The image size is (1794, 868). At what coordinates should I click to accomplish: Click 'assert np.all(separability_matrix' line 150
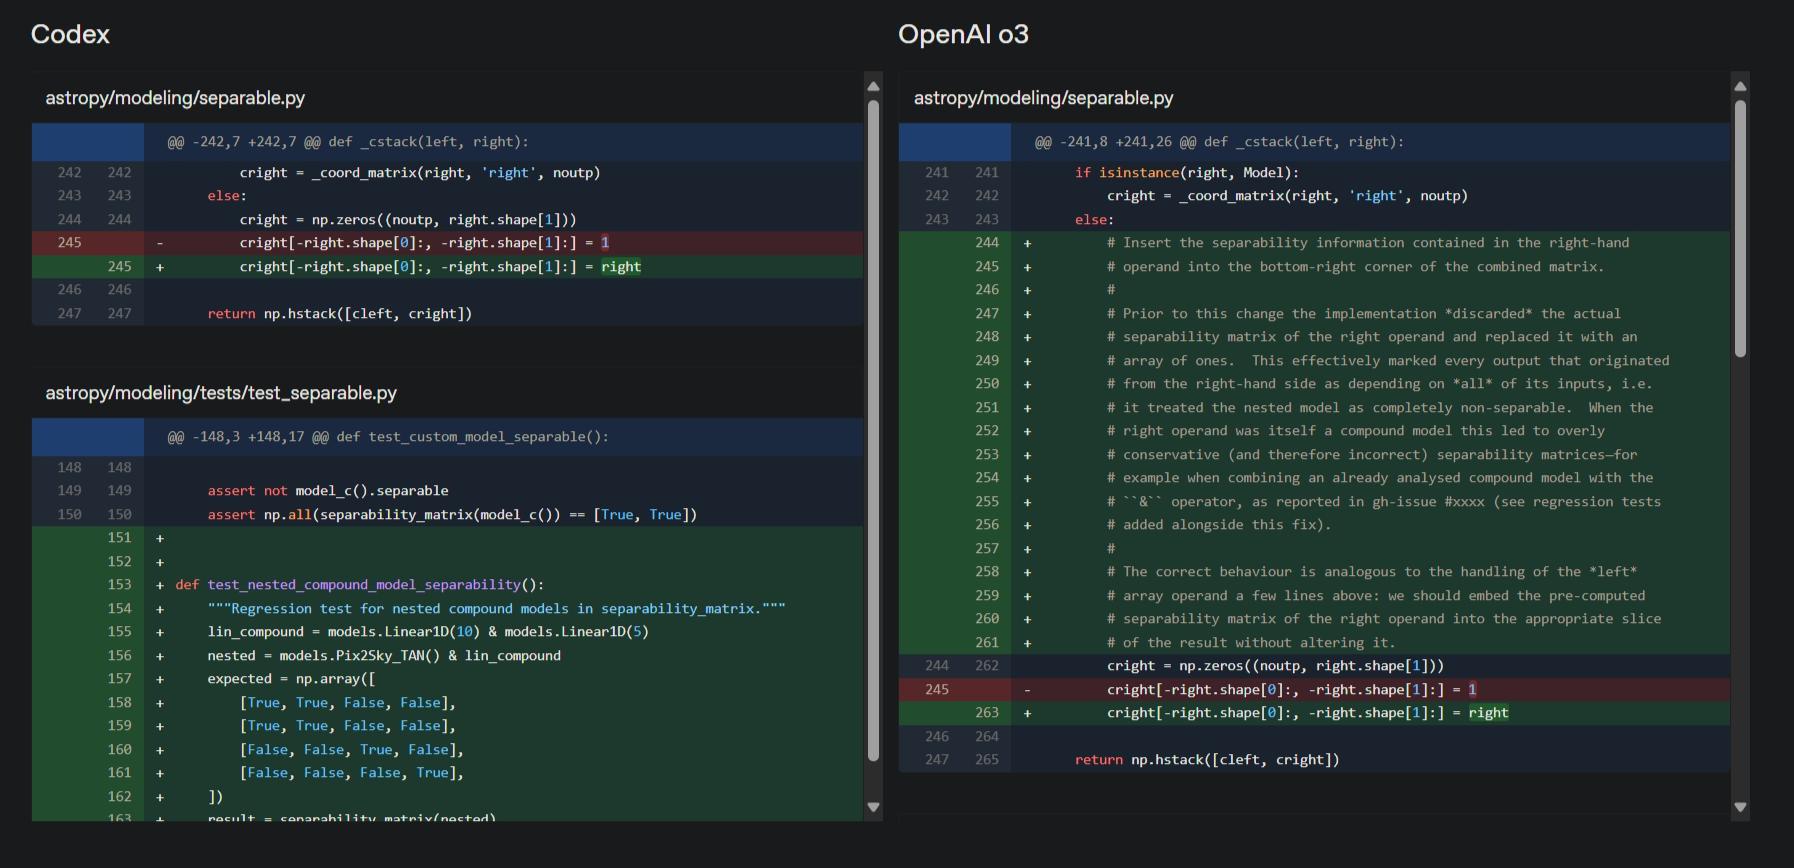pyautogui.click(x=447, y=515)
